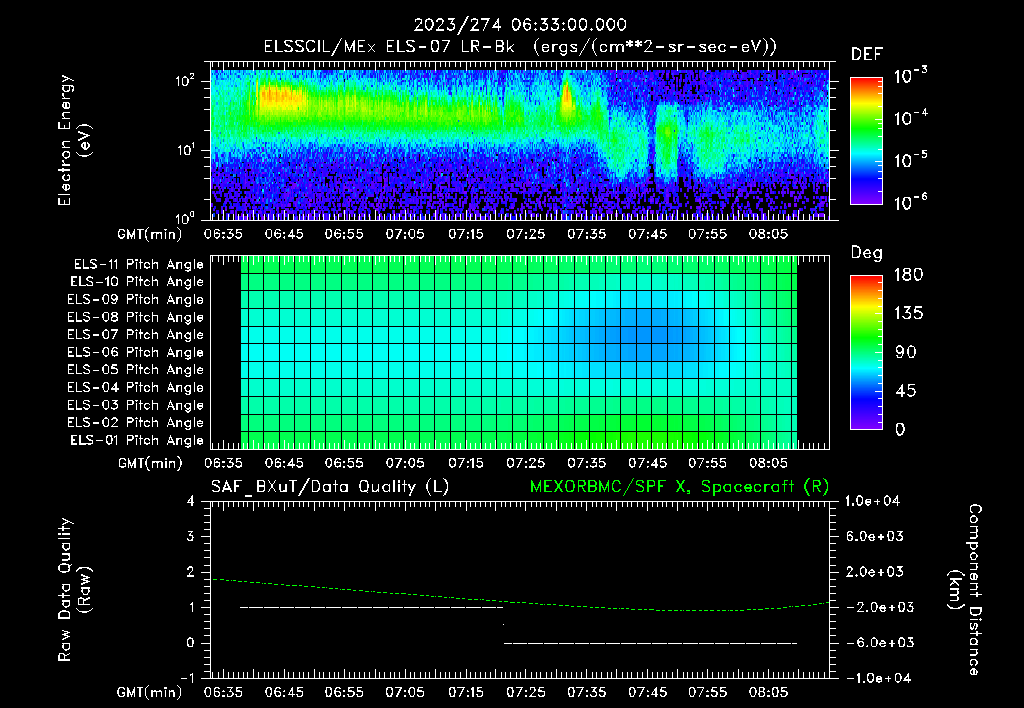Click the green MEXORBMC/SPF X, Spacecraft (R) legend
The height and width of the screenshot is (708, 1024).
(679, 487)
